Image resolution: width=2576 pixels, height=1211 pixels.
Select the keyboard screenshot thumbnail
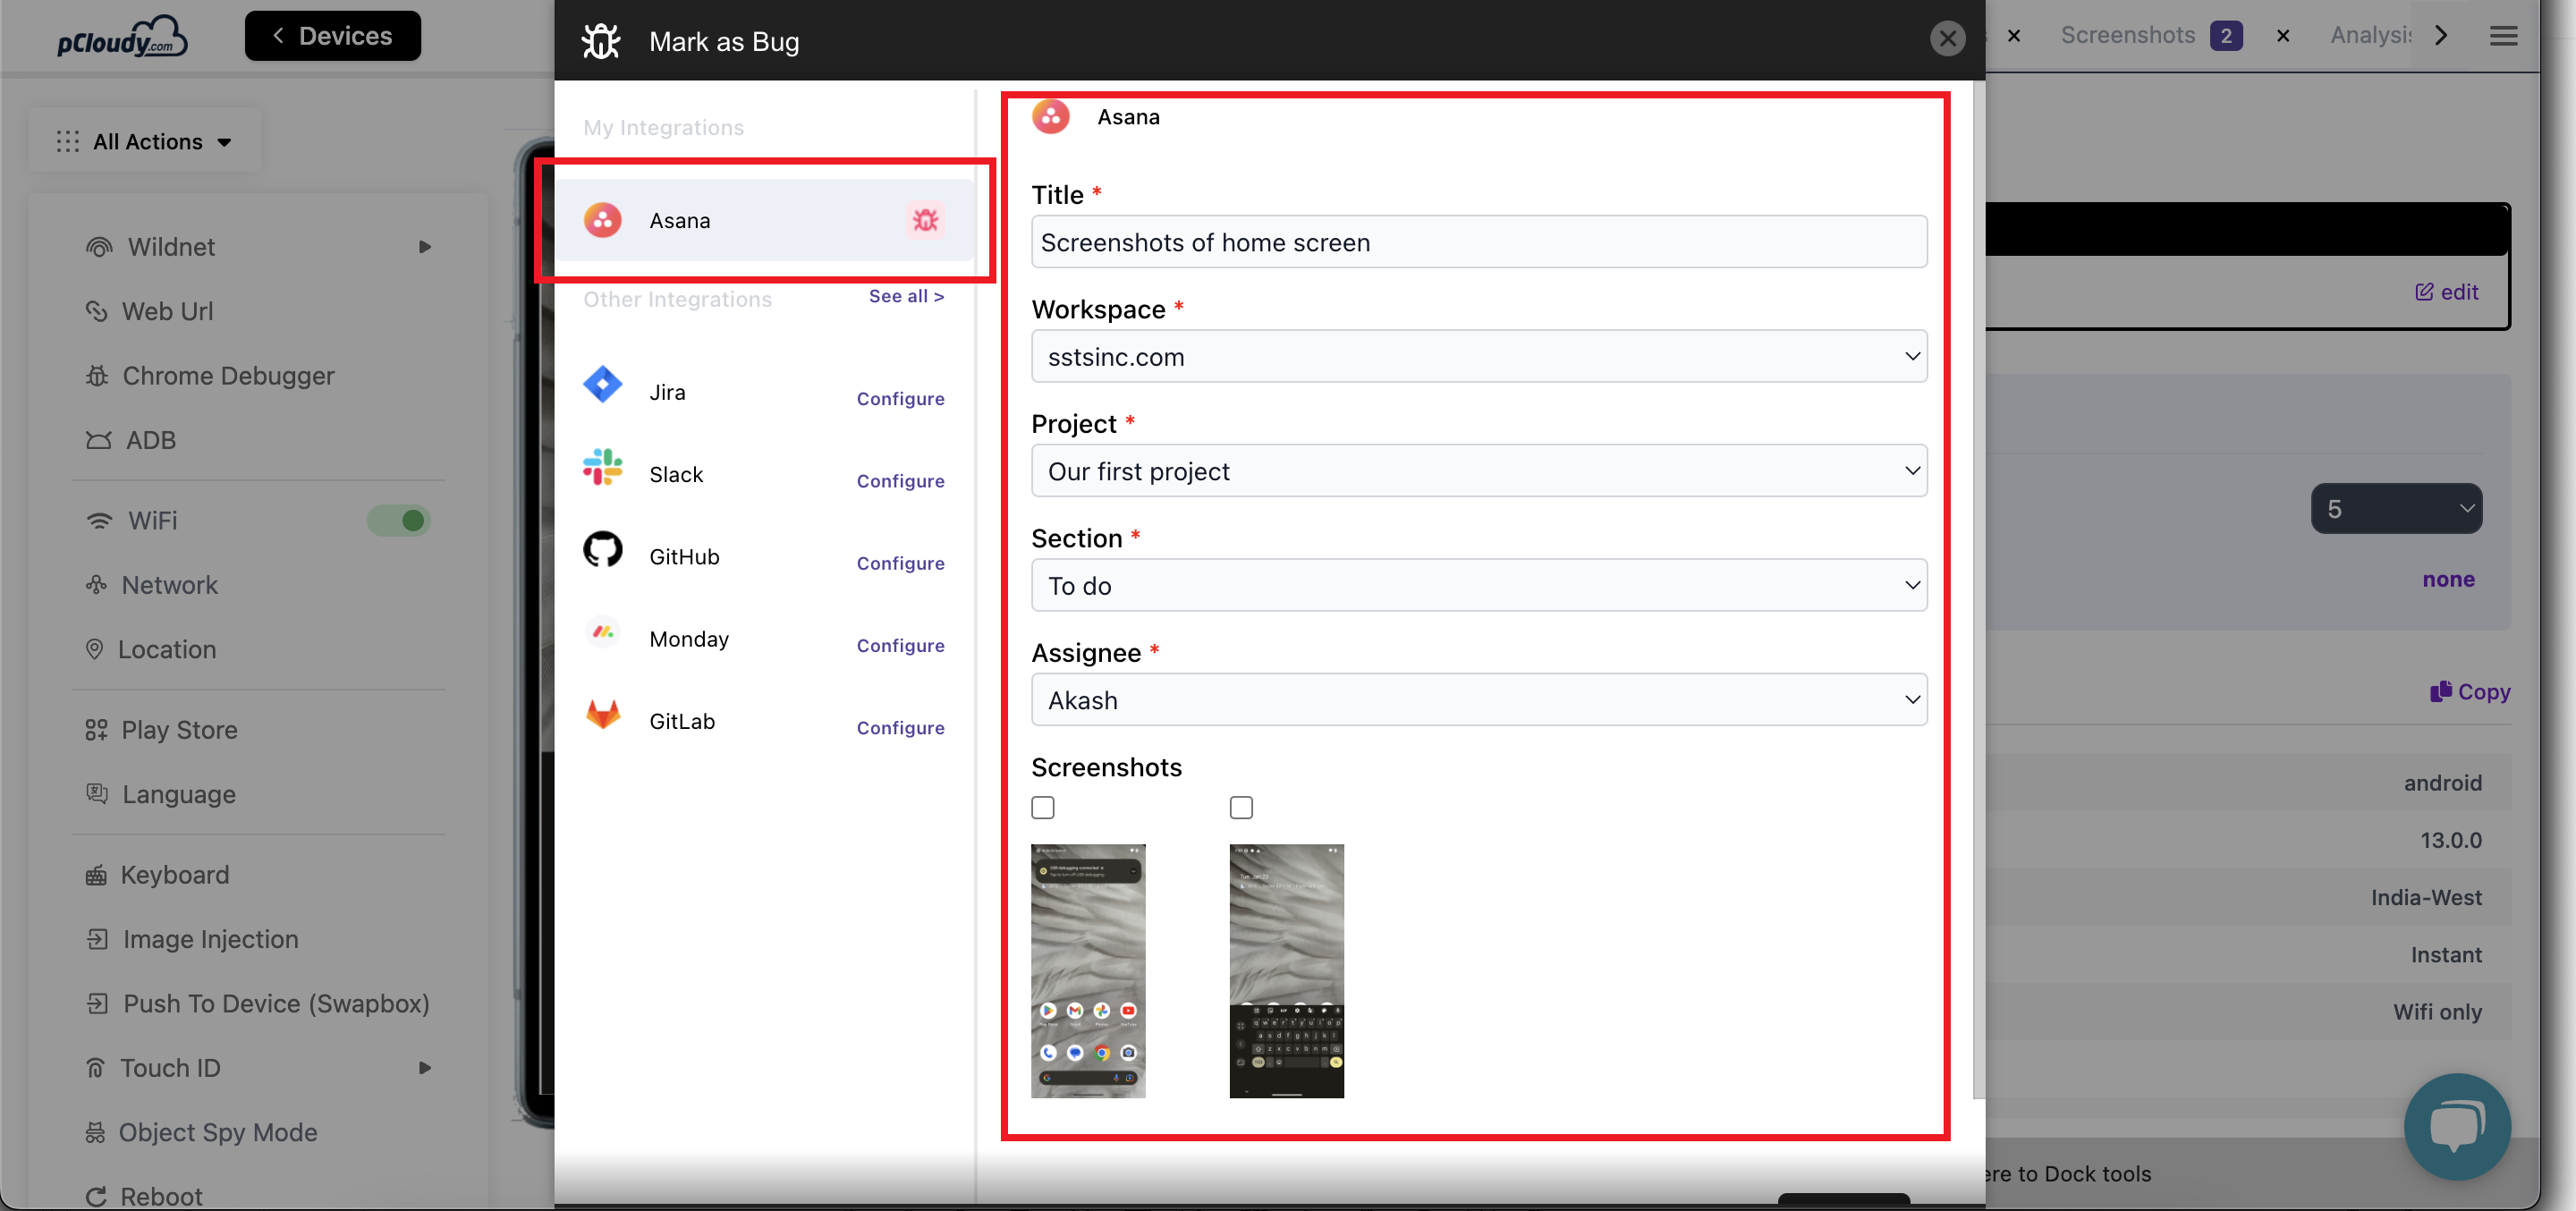[x=1286, y=970]
